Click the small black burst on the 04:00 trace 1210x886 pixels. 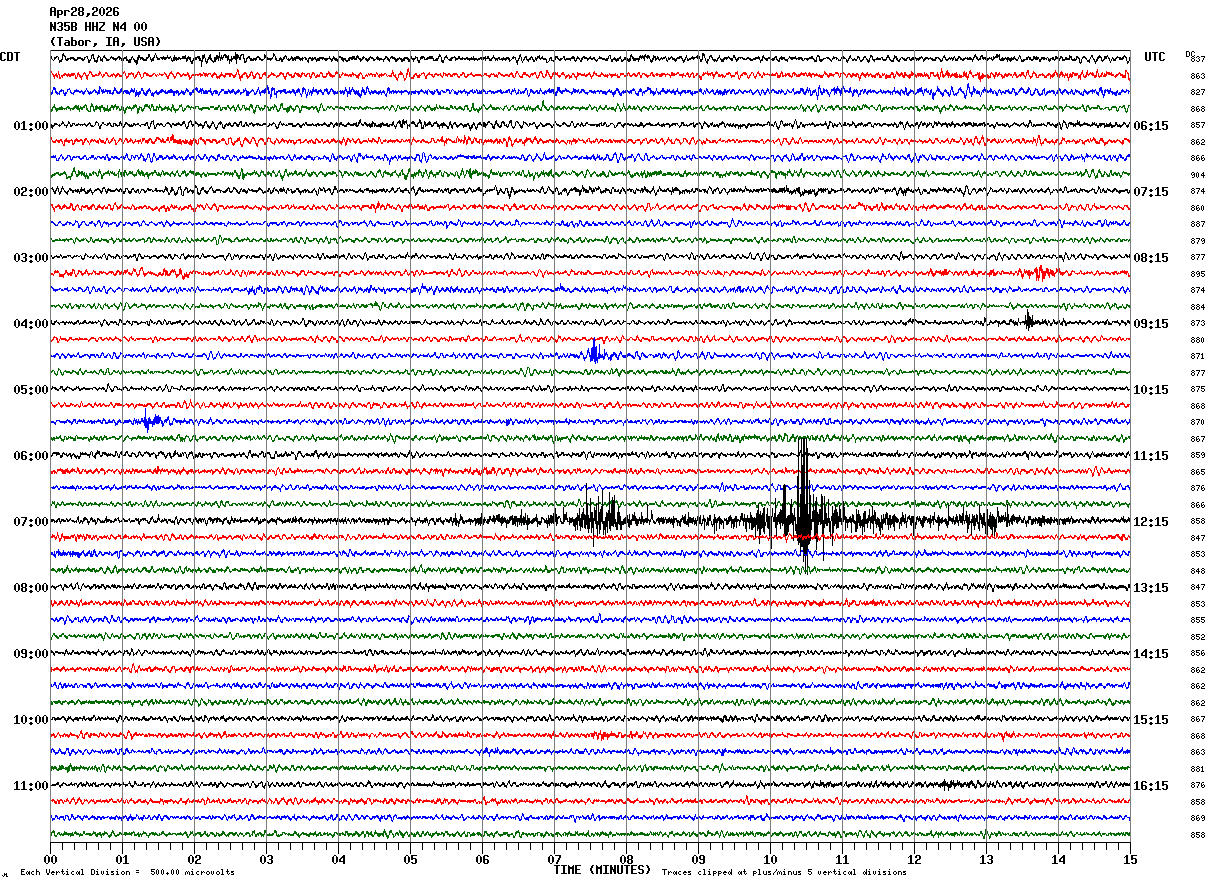1028,321
